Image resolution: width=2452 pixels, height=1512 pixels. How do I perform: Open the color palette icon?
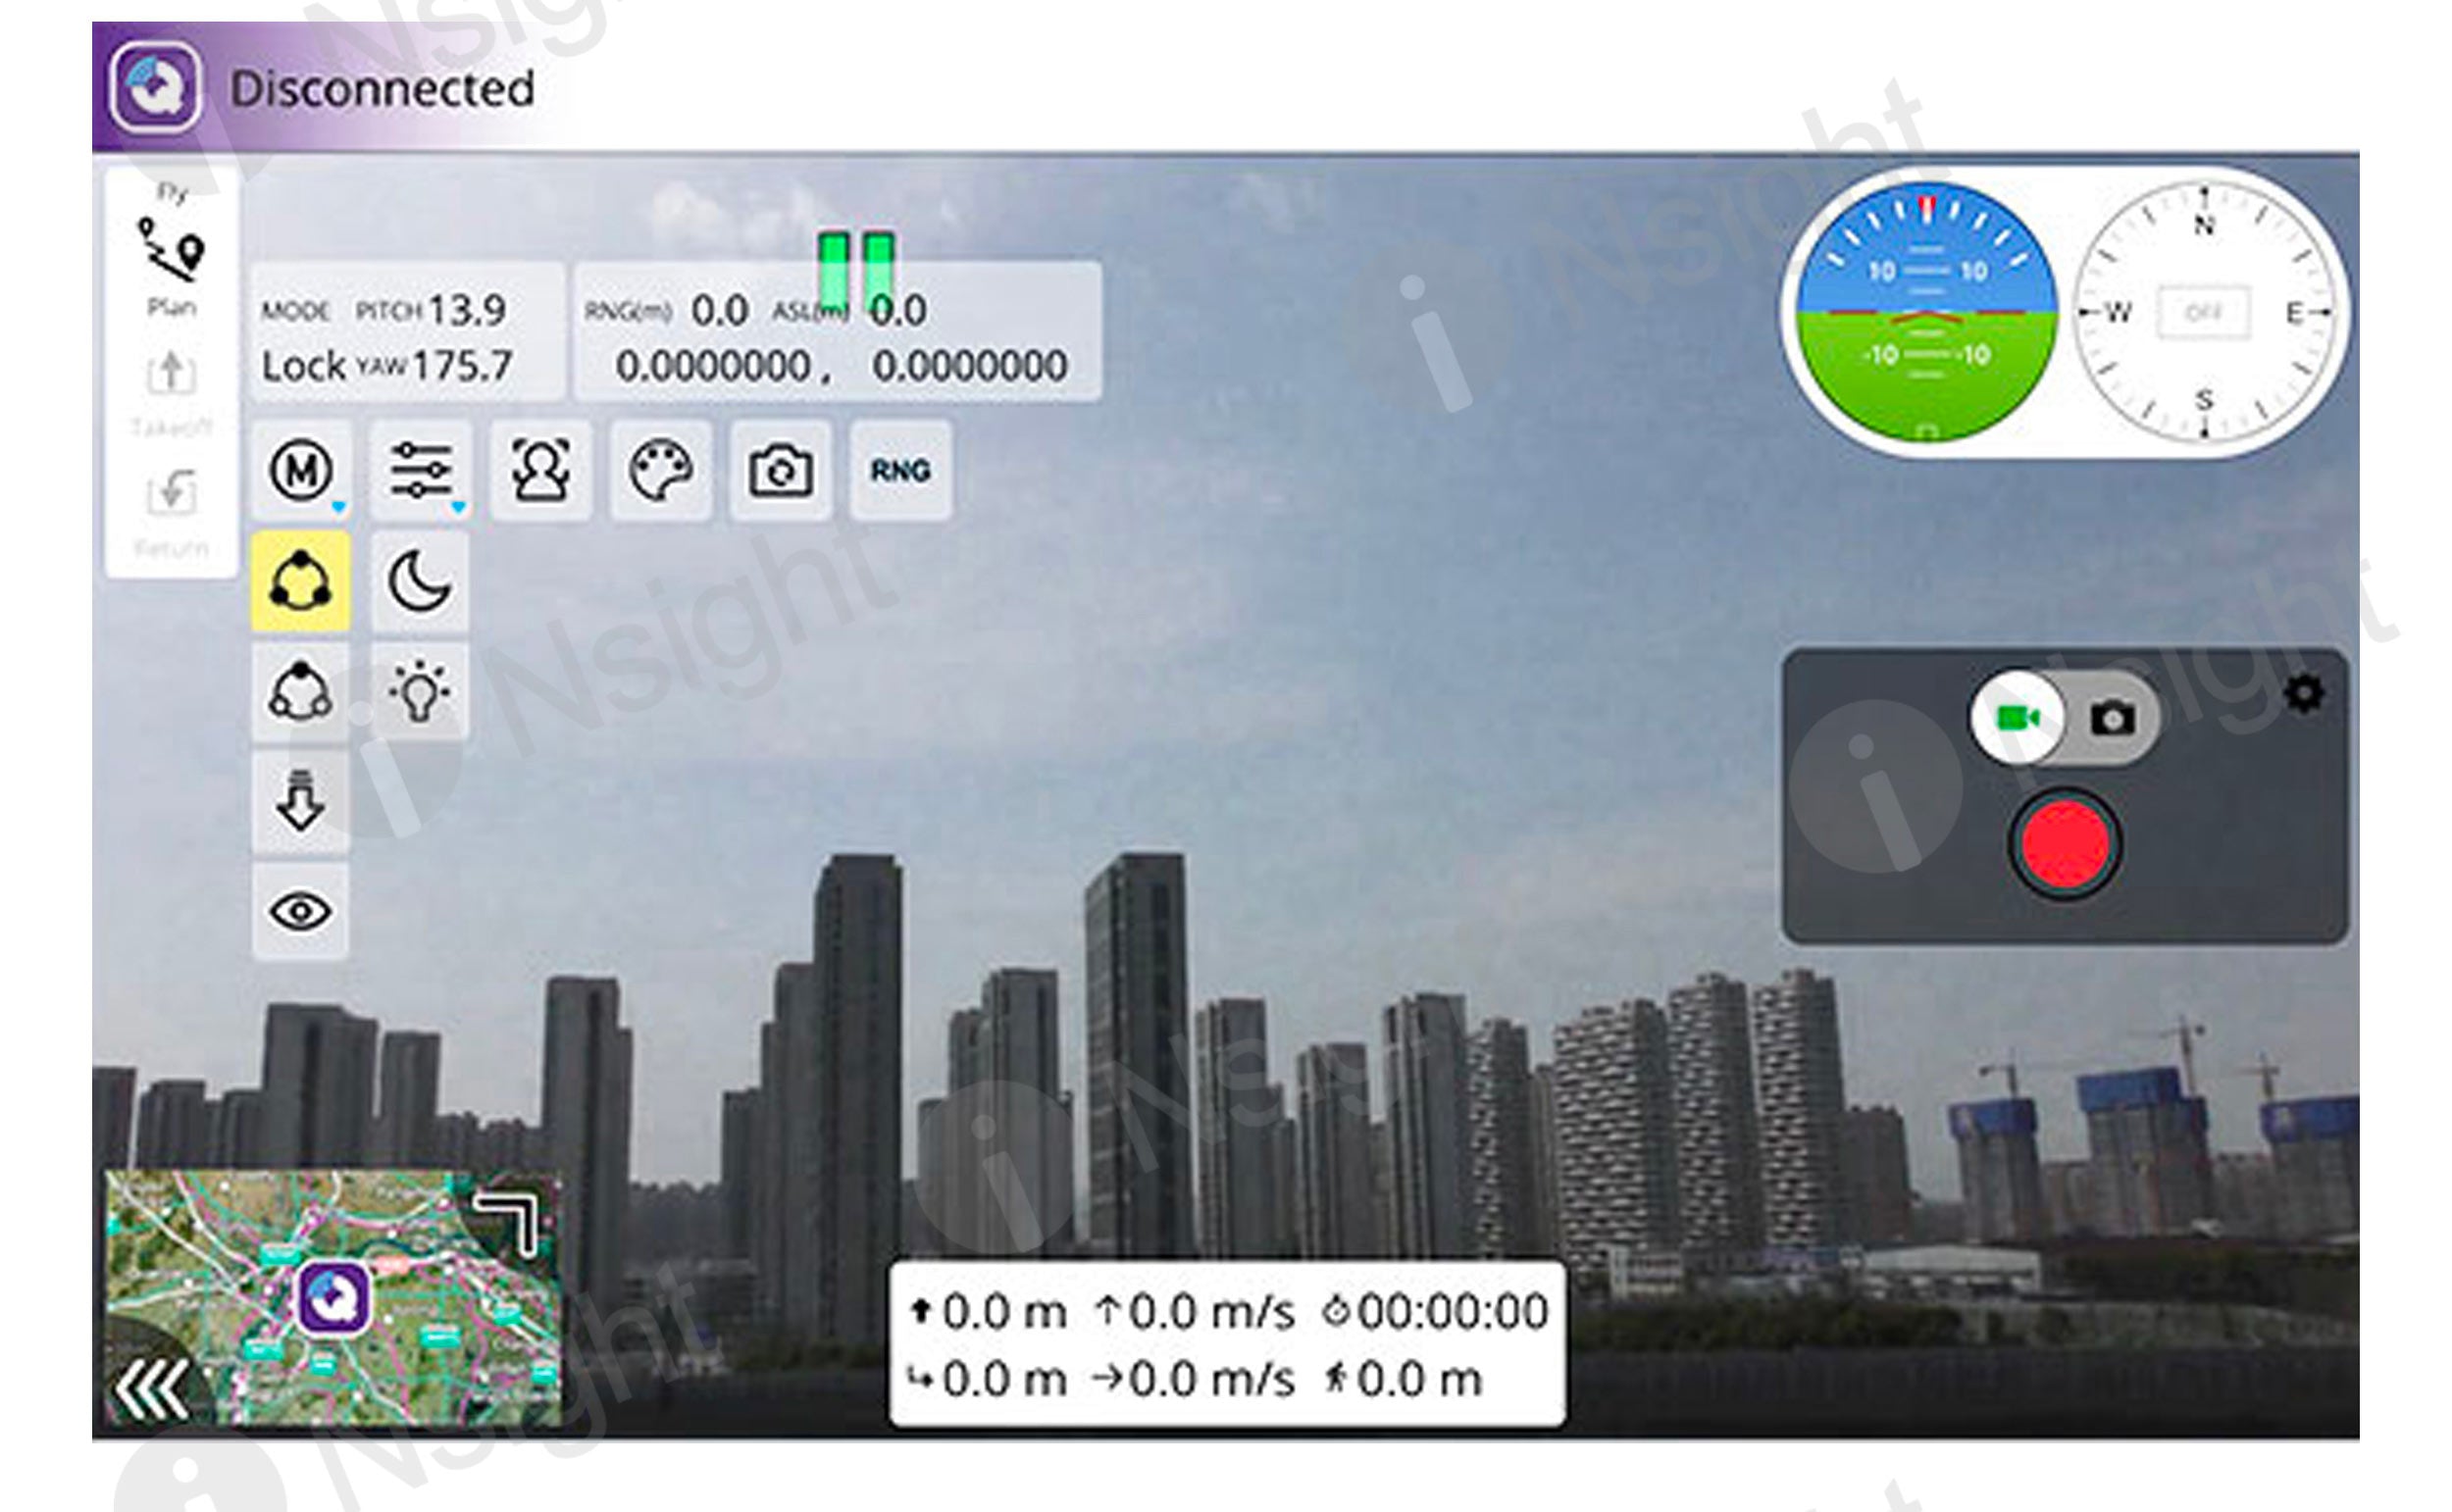661,470
